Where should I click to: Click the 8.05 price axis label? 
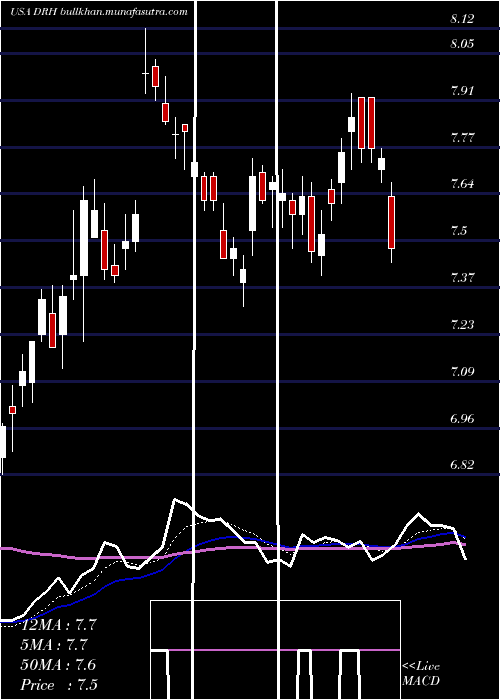tap(462, 44)
